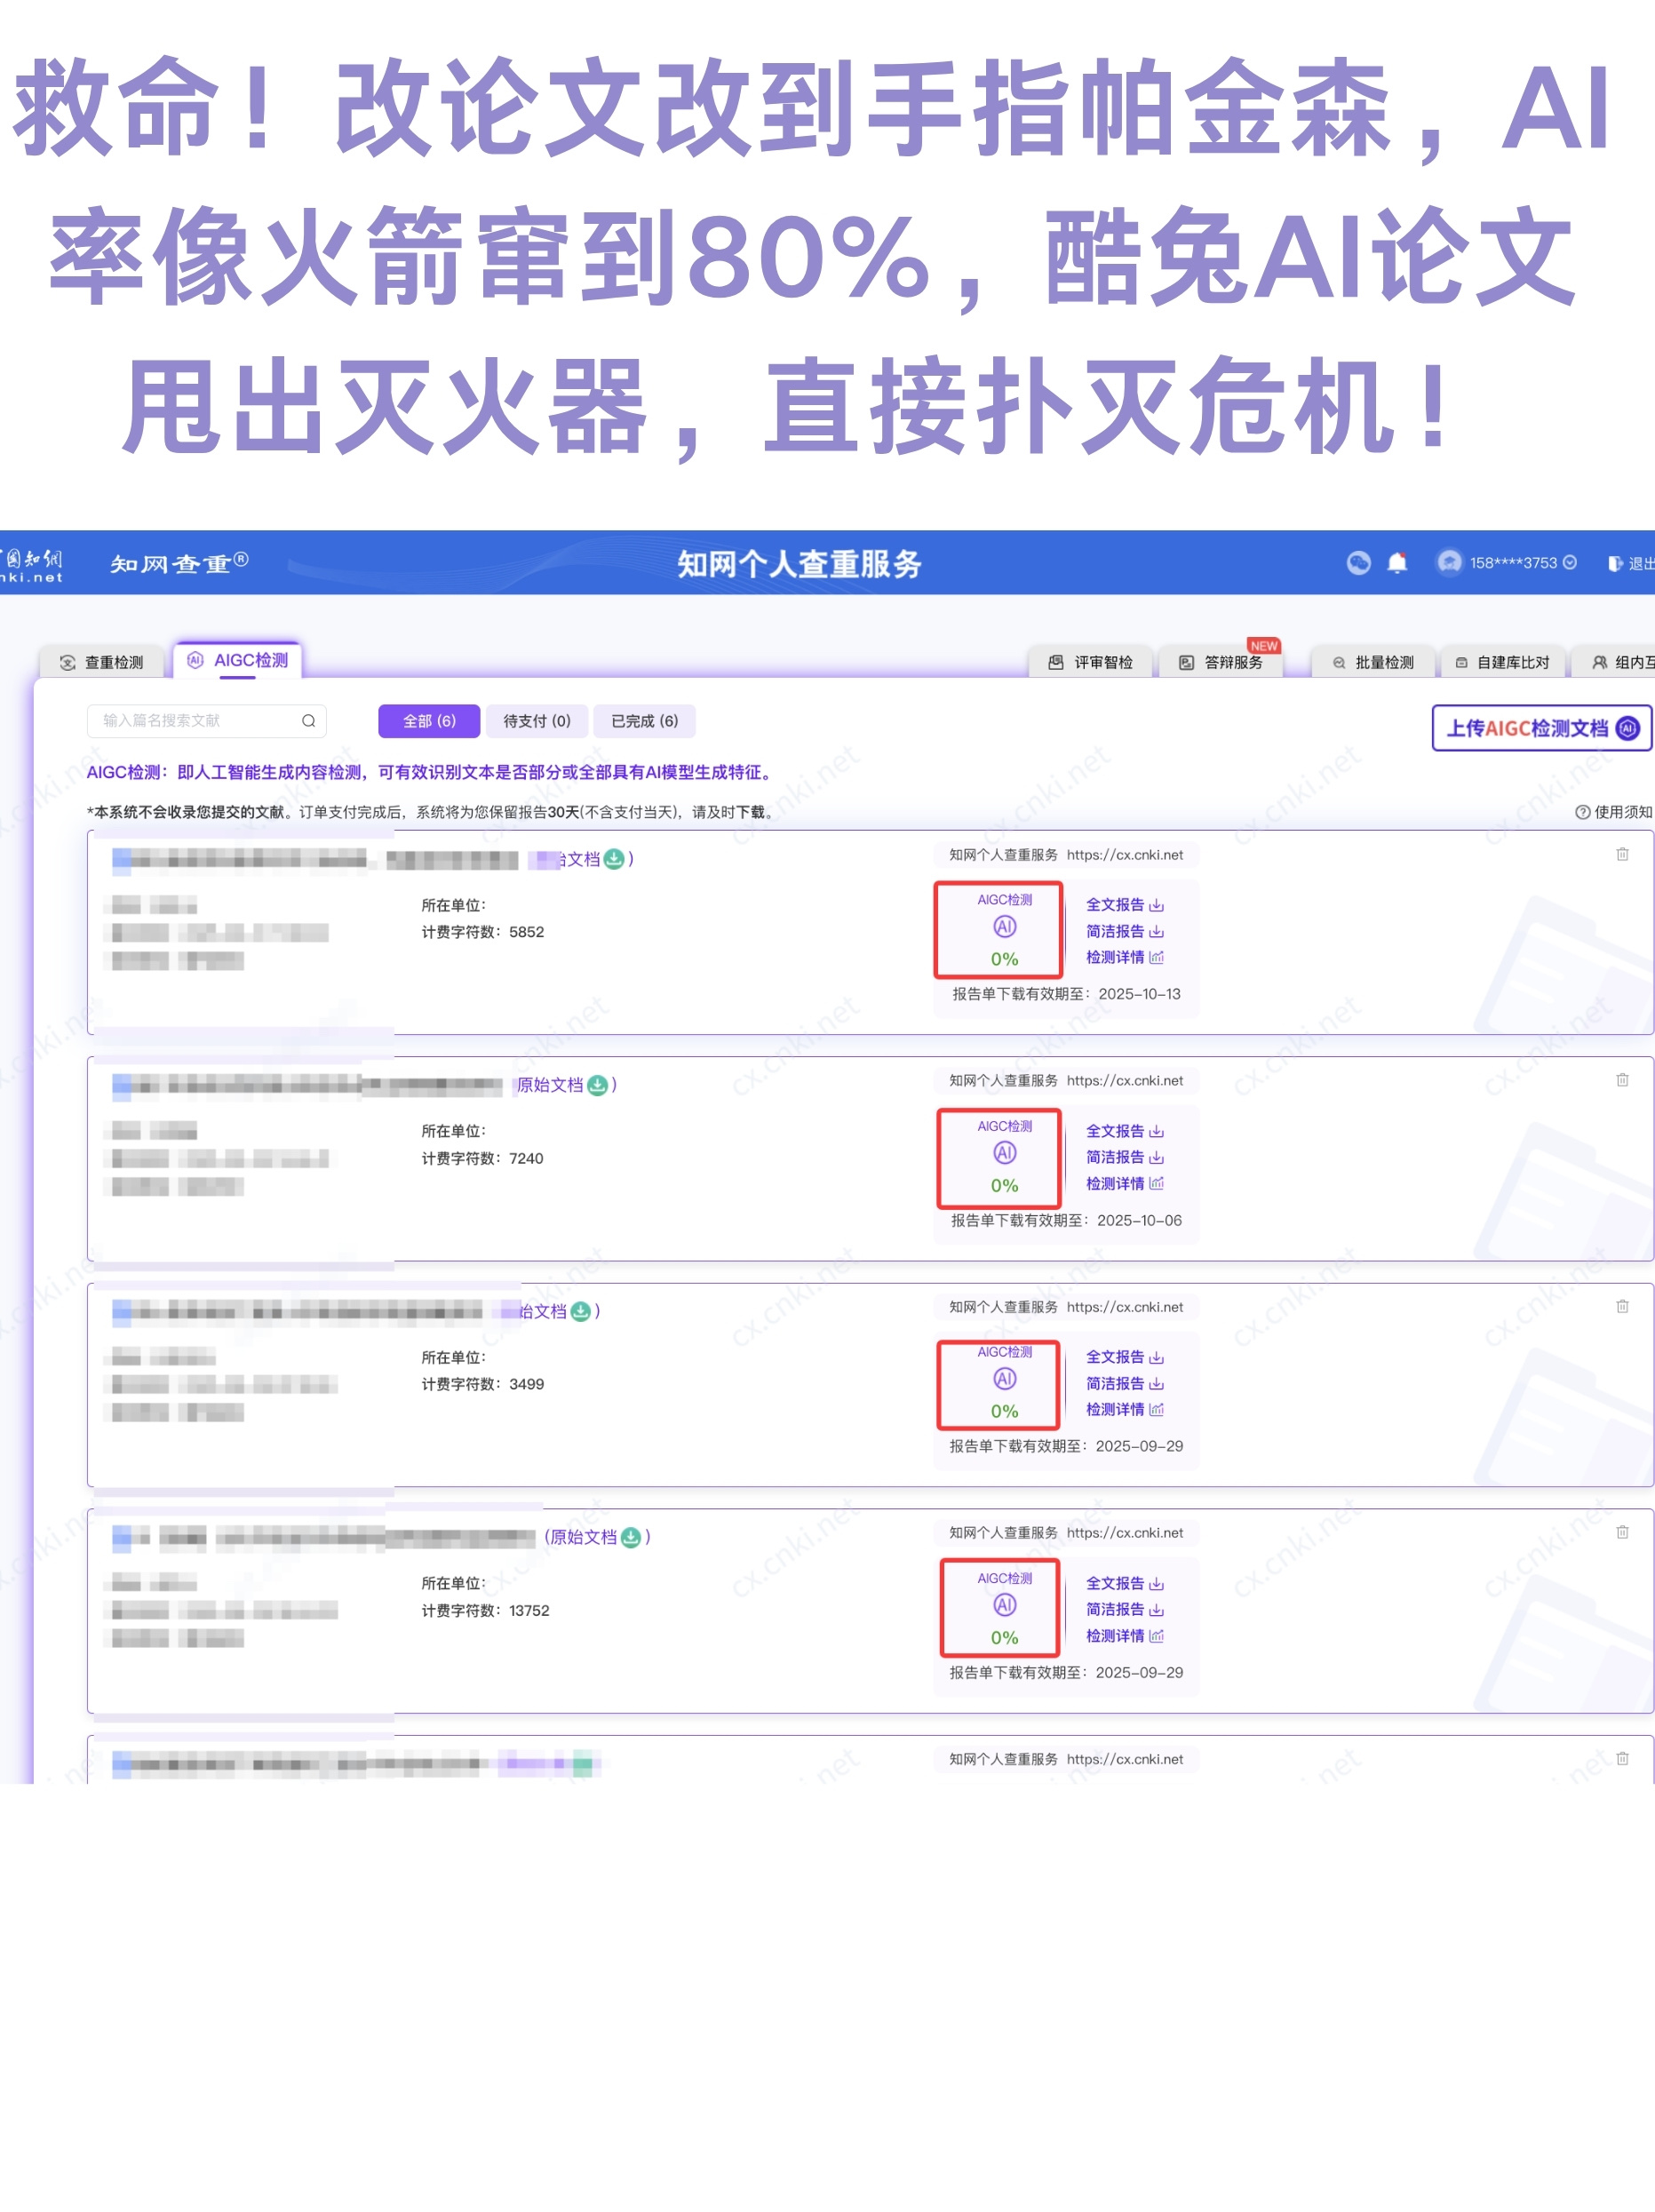The width and height of the screenshot is (1655, 2212).
Task: Open the notification bell
Action: pyautogui.click(x=1398, y=563)
